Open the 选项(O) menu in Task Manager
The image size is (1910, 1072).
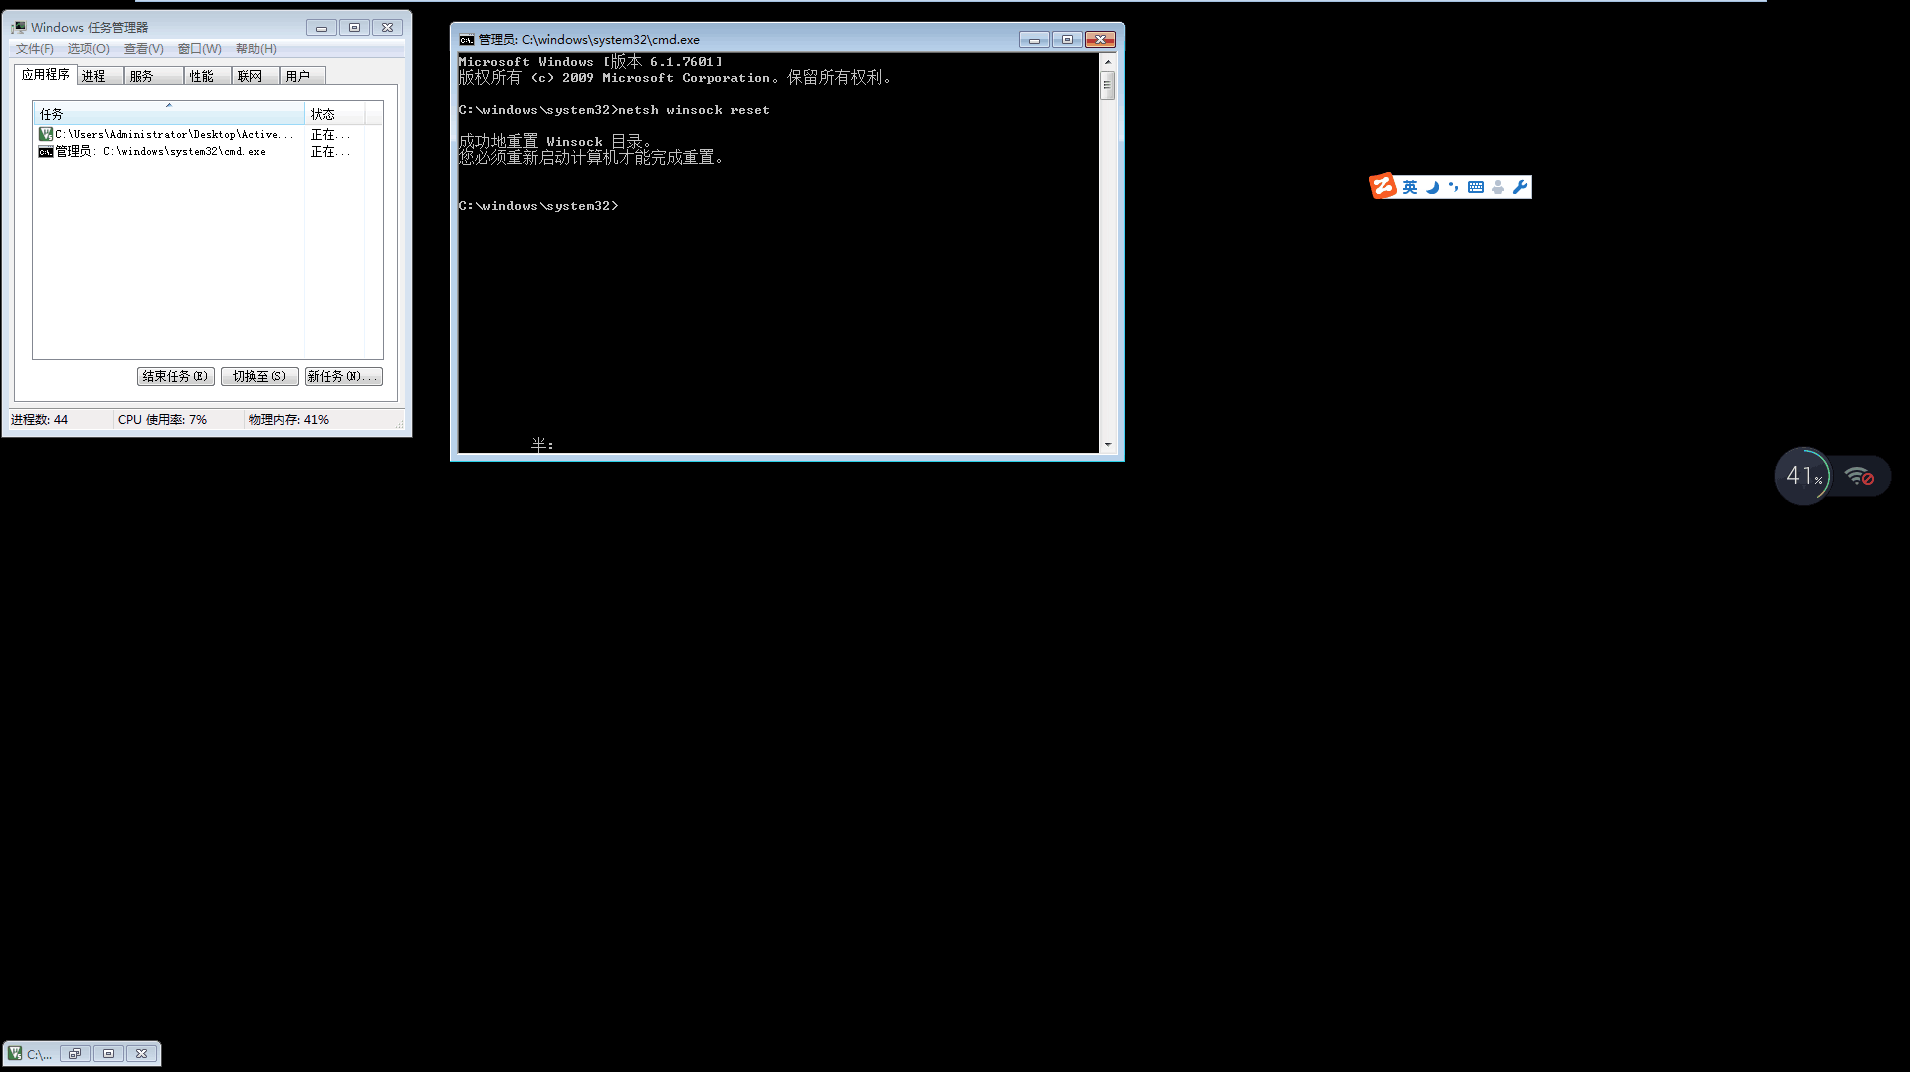88,49
